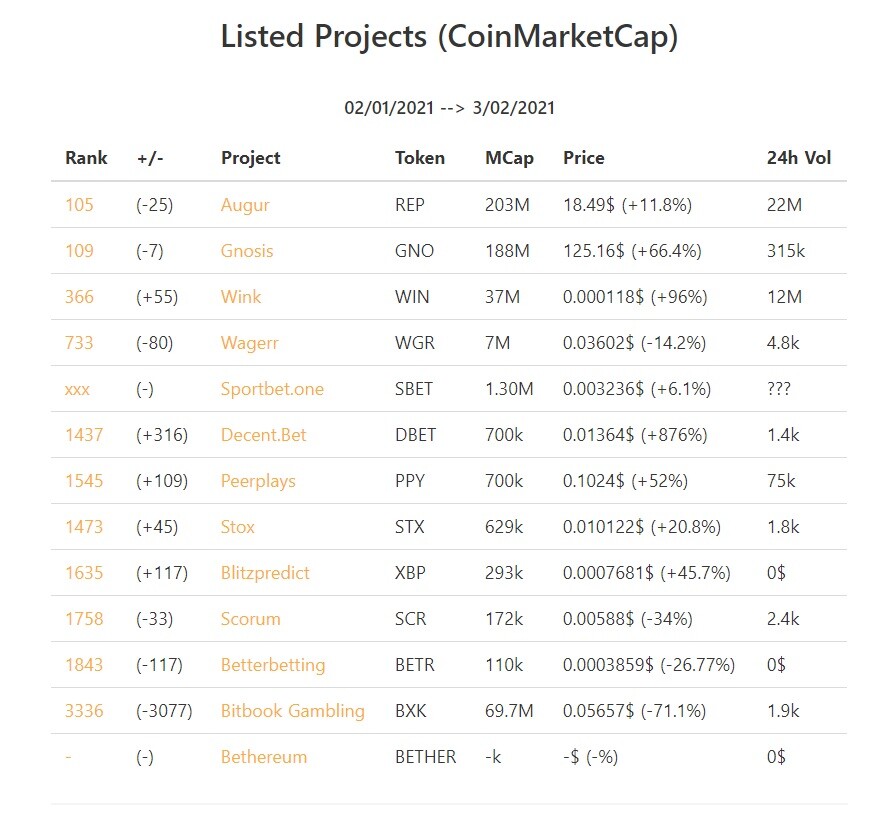
Task: Open the Blitzpredict project link
Action: 265,573
